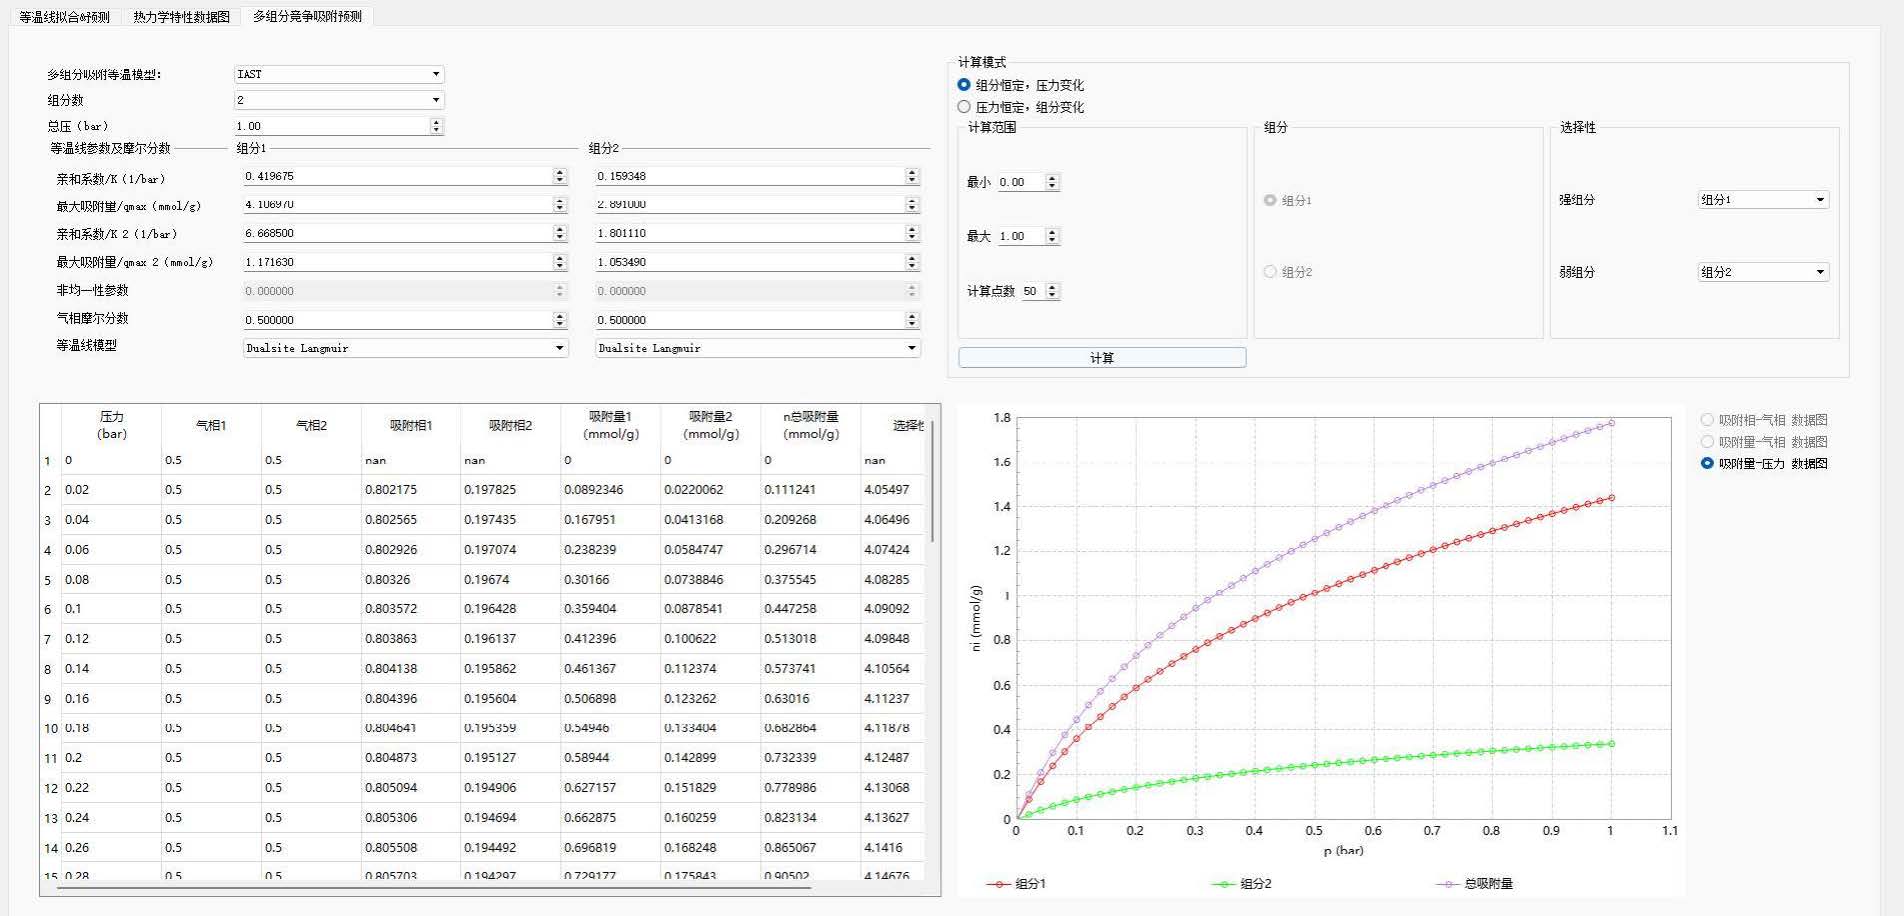Expand the 组分数 dropdown
Screen dimensions: 1904x916
(x=338, y=100)
